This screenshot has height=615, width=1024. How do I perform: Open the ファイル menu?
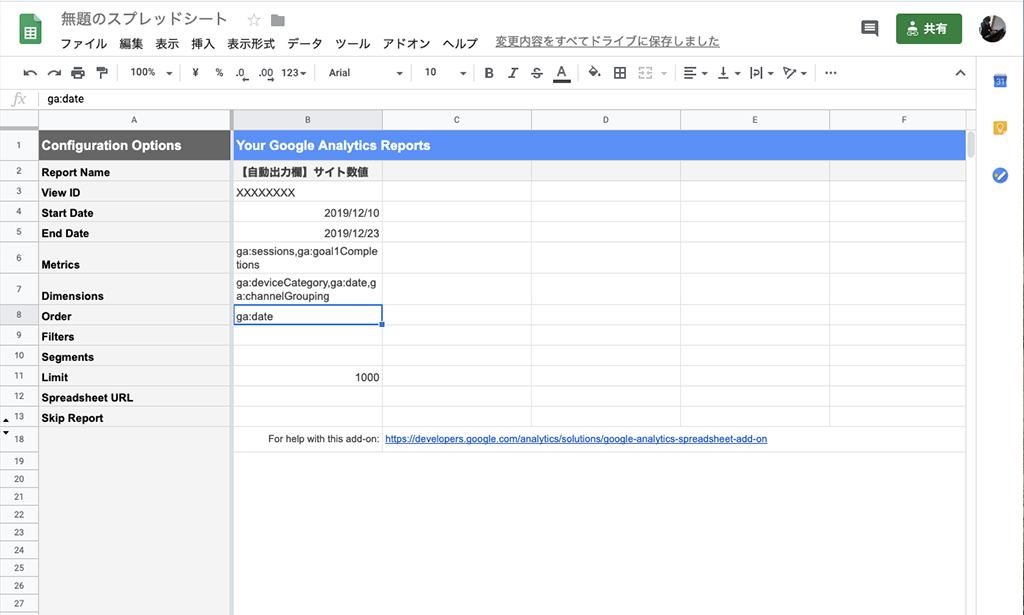coord(84,44)
